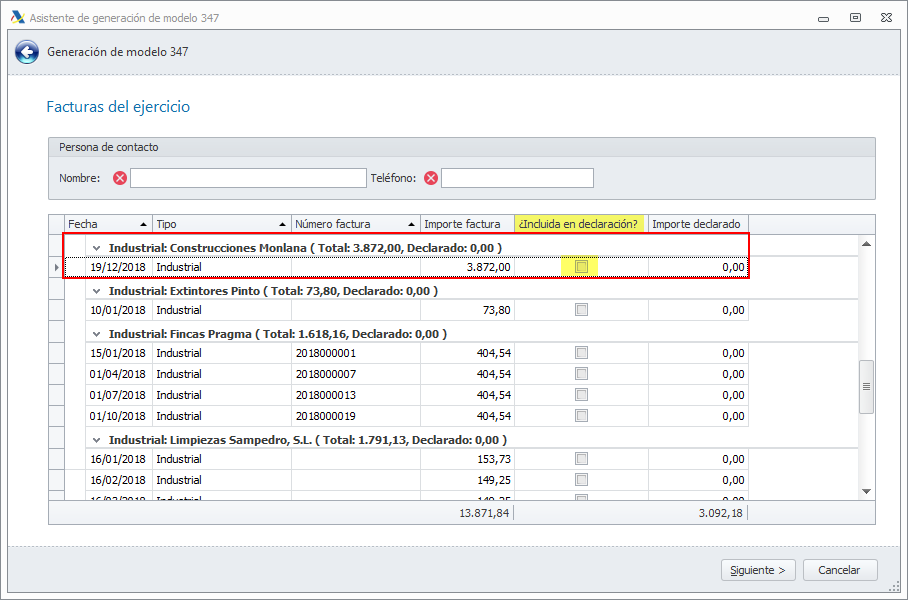Collapse the Fincas Pragma group
The image size is (908, 600).
coord(97,334)
